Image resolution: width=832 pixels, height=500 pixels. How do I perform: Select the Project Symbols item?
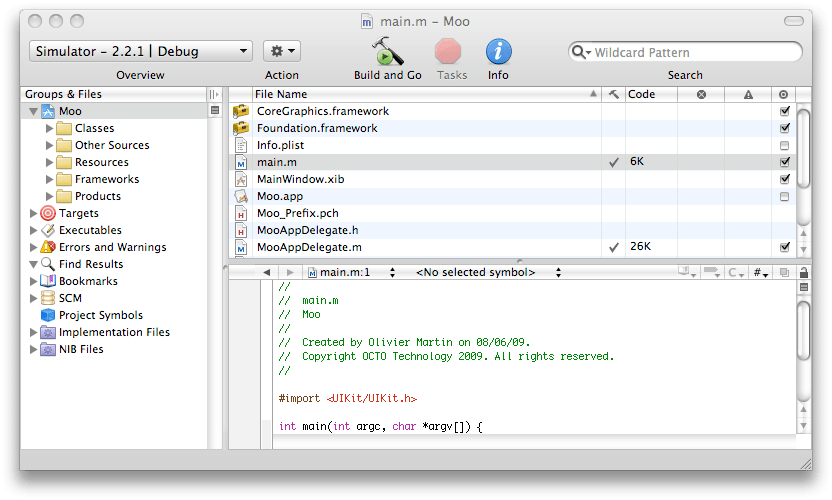(x=100, y=315)
